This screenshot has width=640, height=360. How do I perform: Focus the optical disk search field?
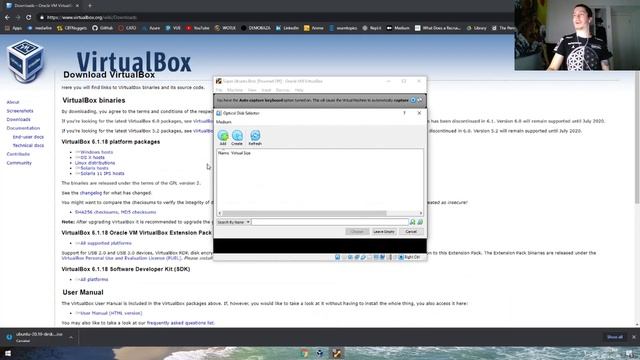(x=330, y=222)
